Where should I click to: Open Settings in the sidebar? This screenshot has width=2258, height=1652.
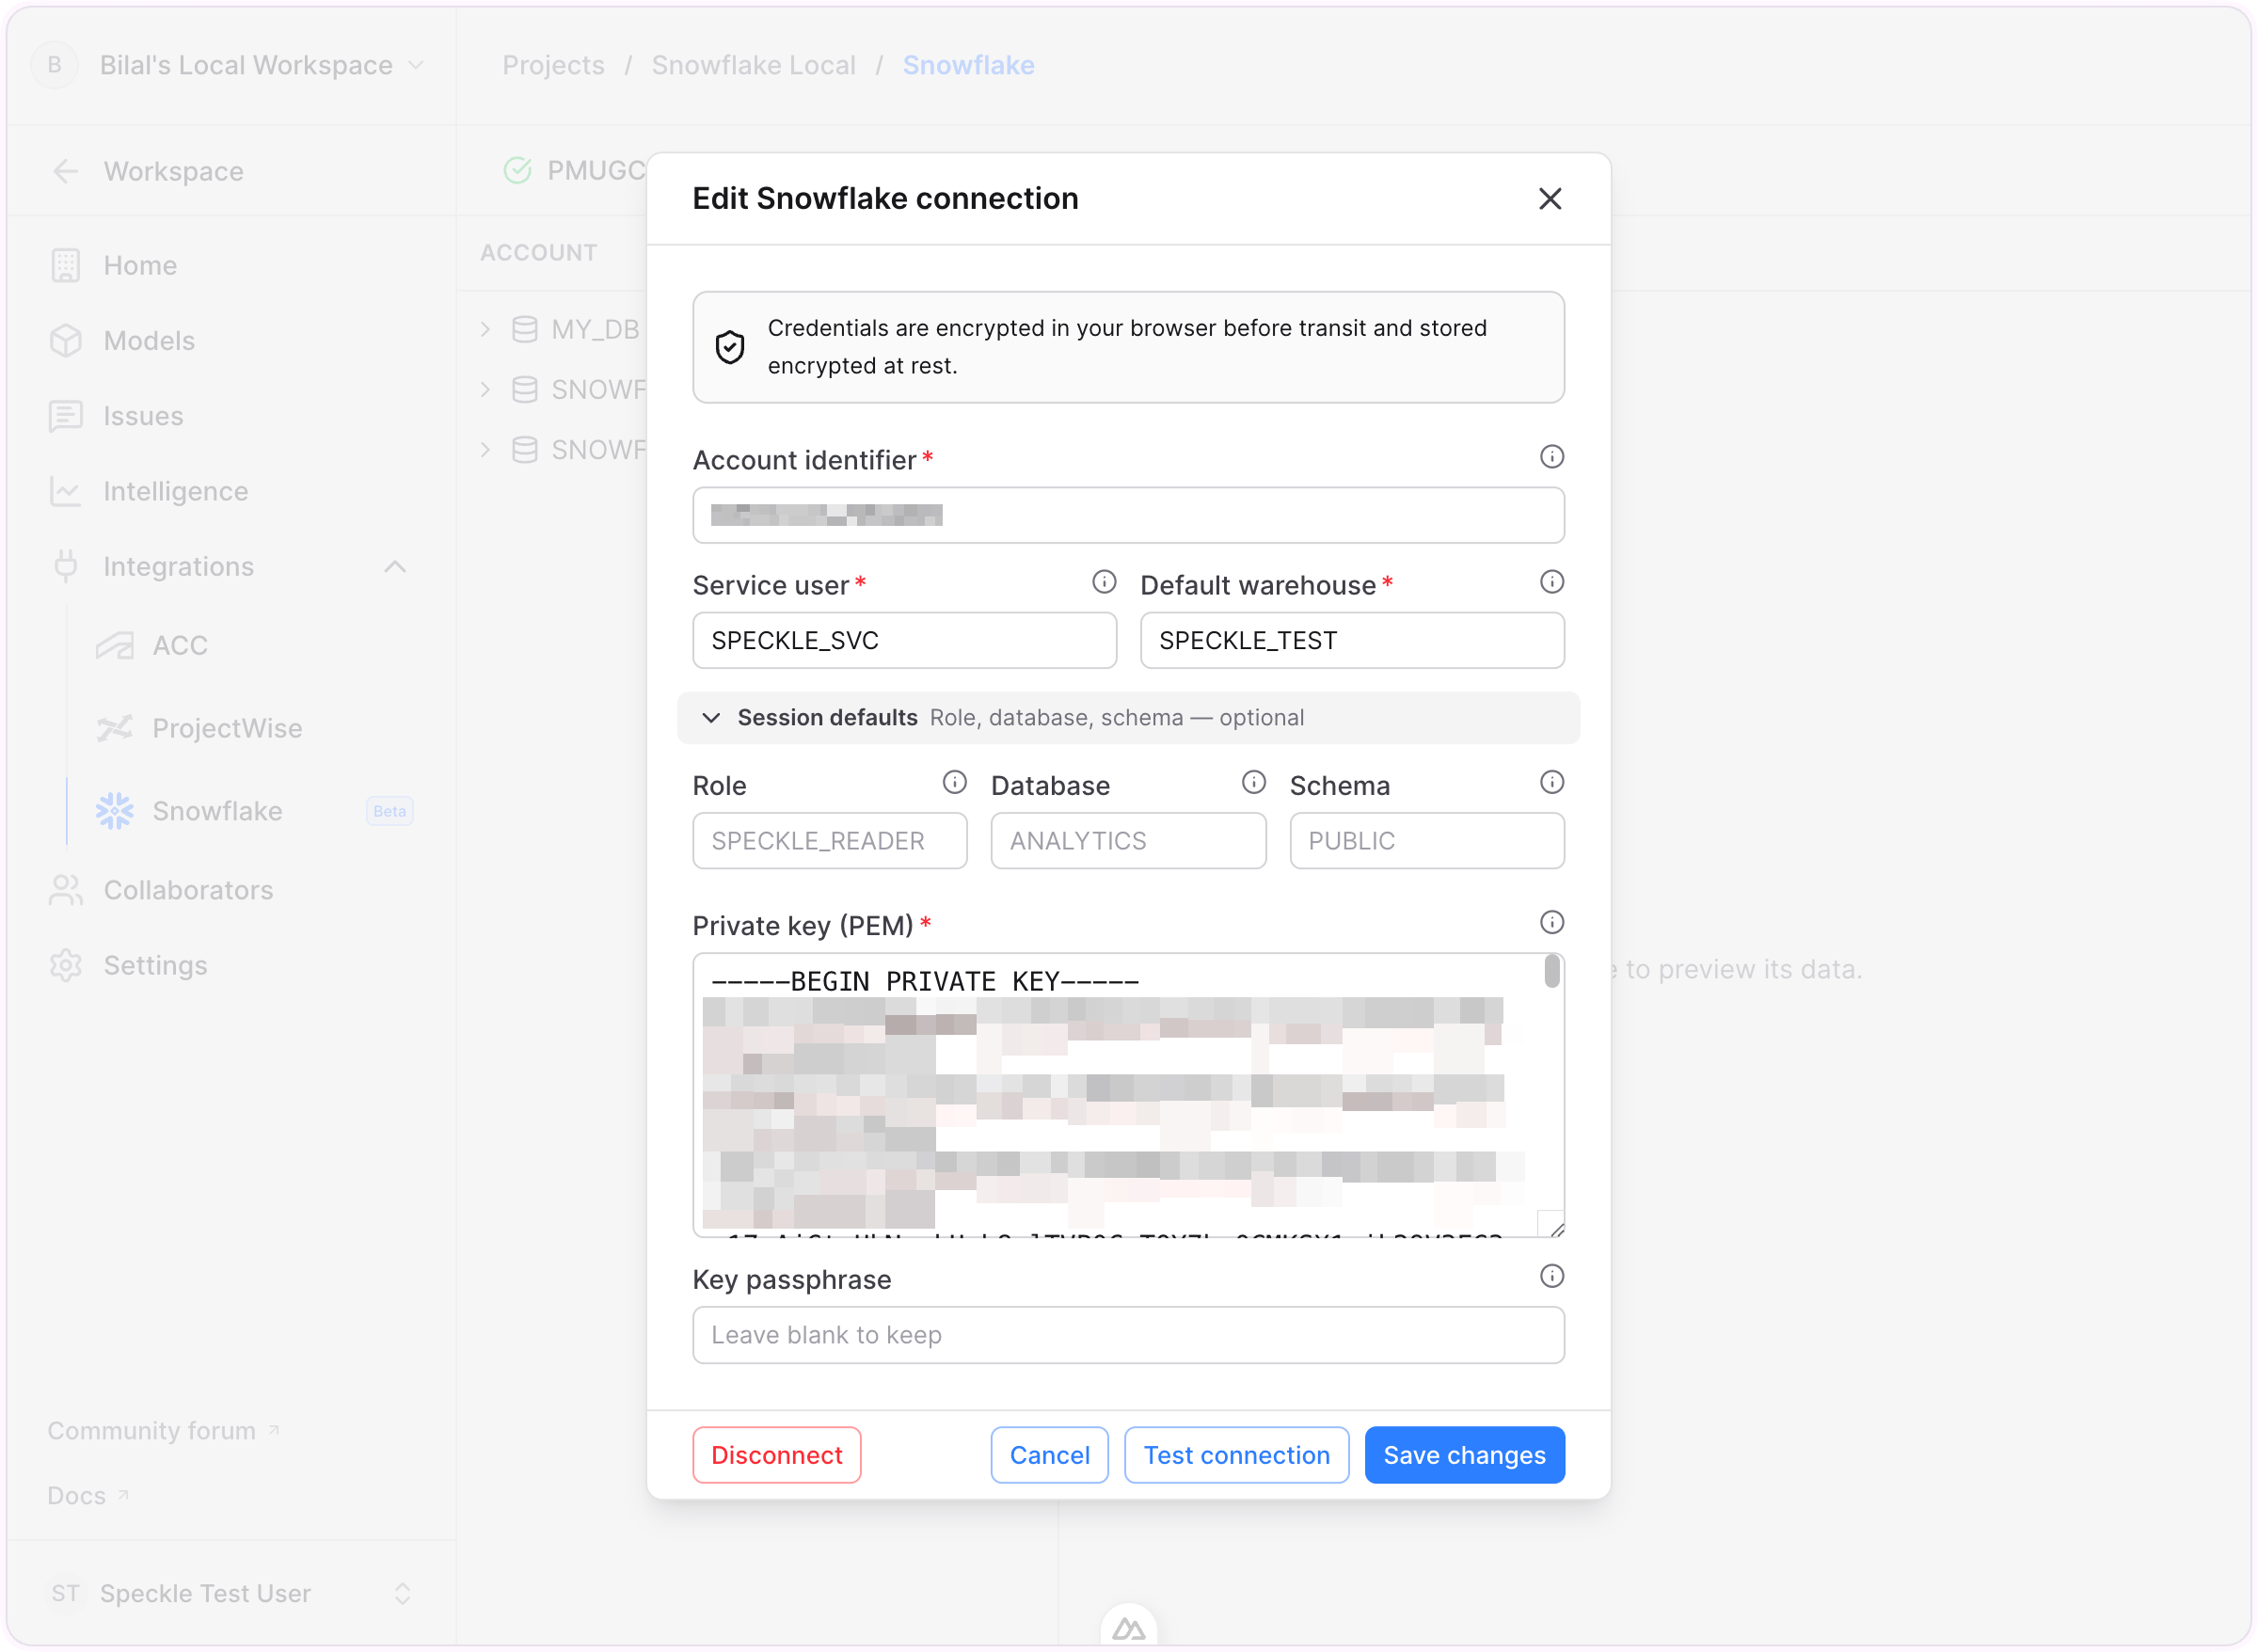point(156,965)
